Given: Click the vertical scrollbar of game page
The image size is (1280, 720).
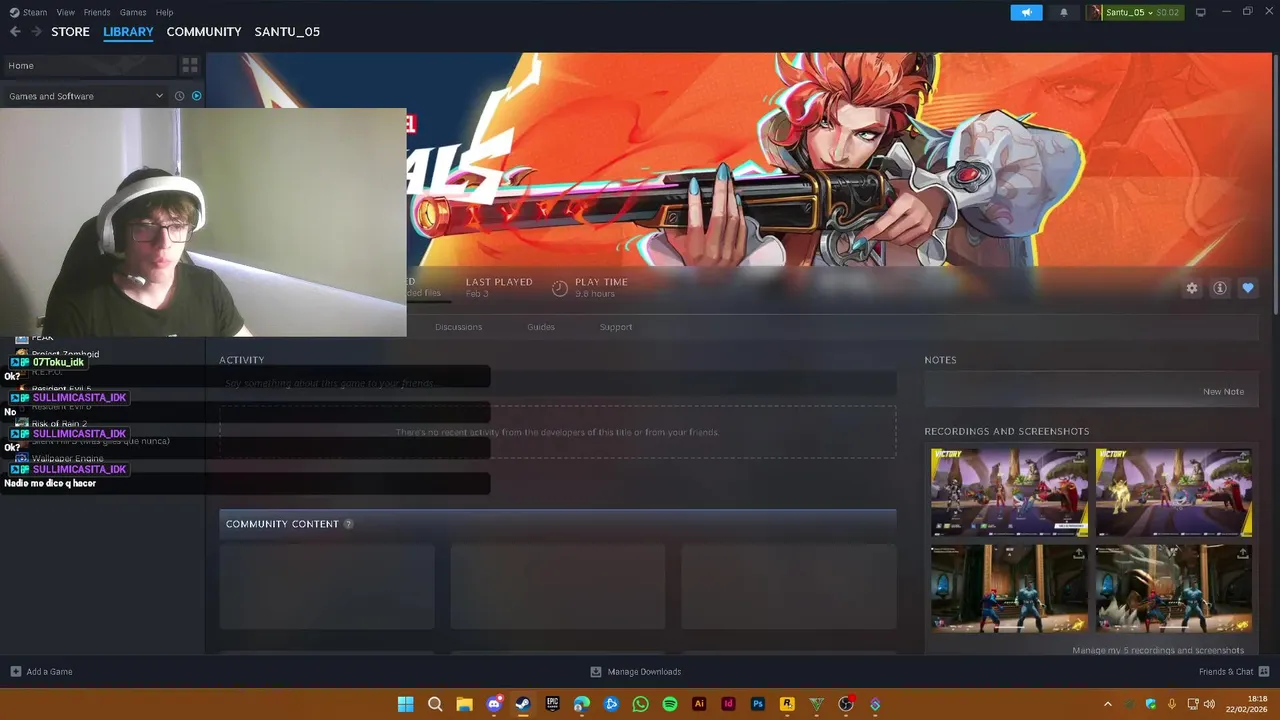Looking at the screenshot, I should pyautogui.click(x=1275, y=185).
